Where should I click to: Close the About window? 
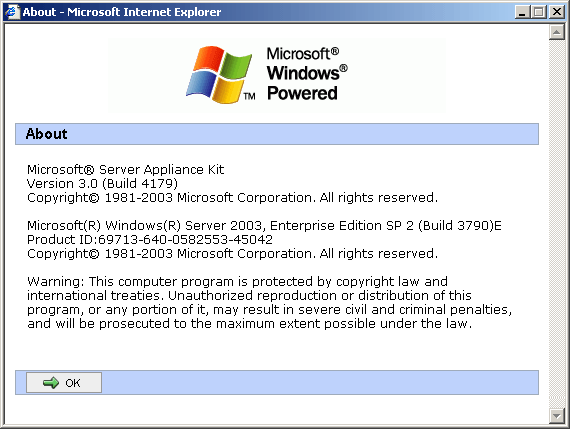(557, 12)
